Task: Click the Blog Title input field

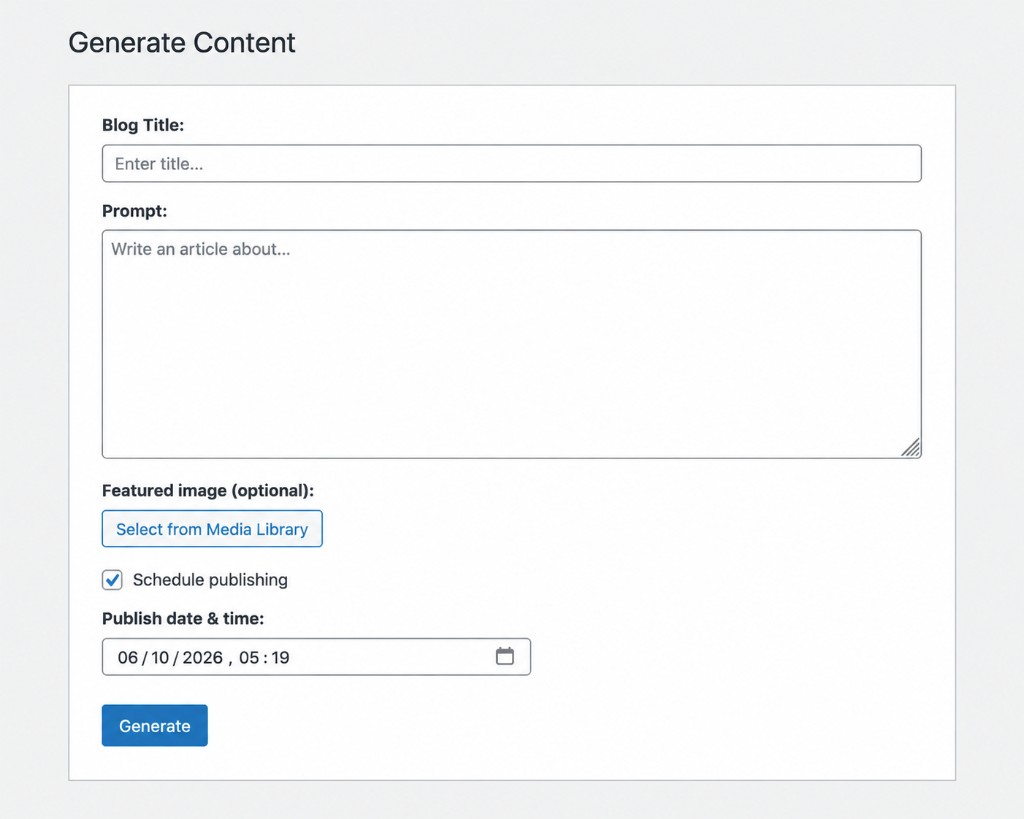Action: pos(511,163)
